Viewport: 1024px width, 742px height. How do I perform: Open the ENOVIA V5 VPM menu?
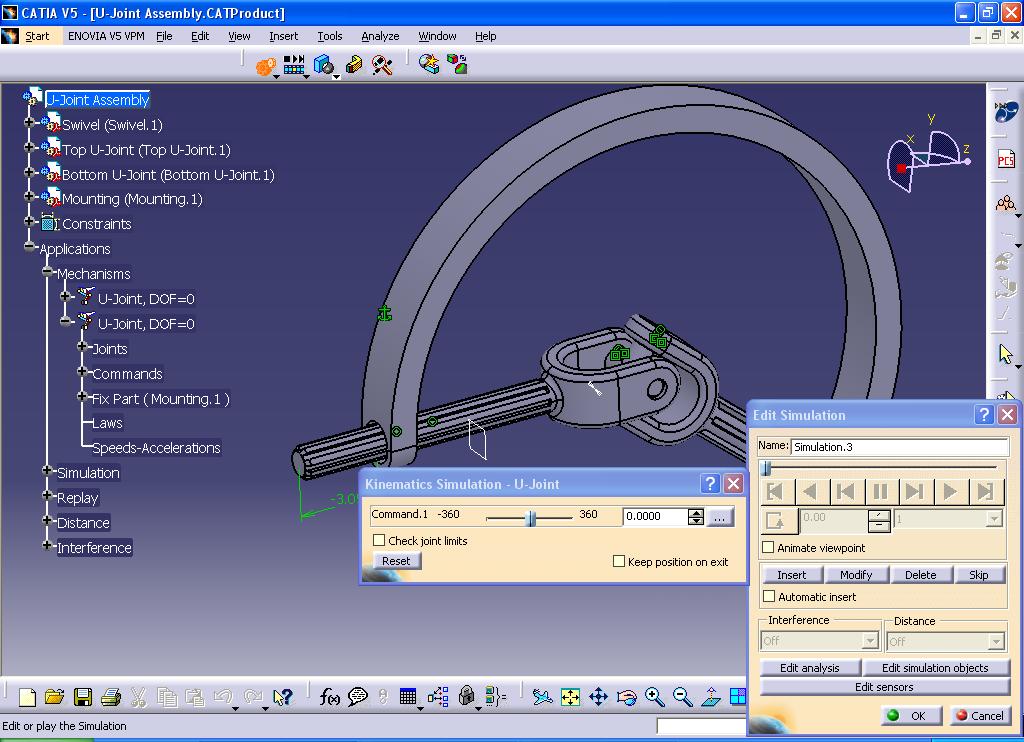(x=106, y=36)
